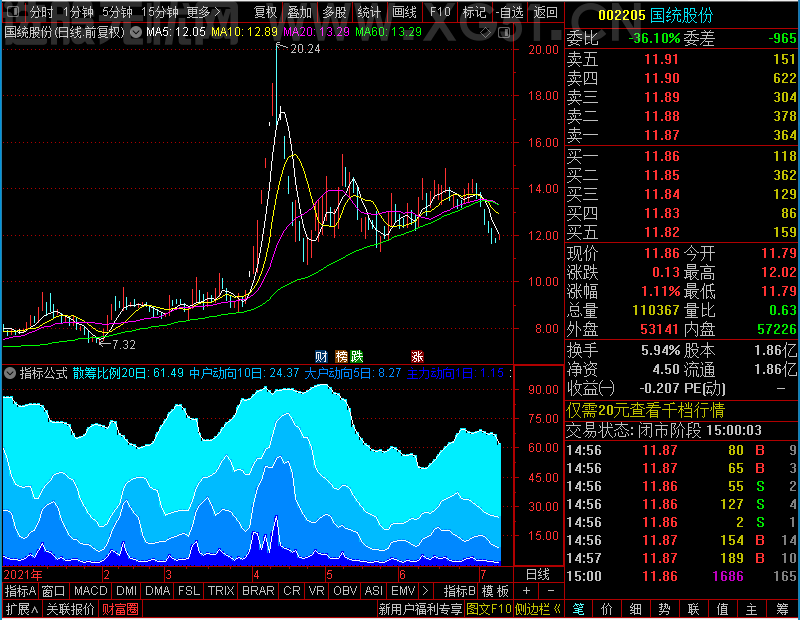The image size is (800, 620).
Task: Click the 跌 marker on the K-line chart
Action: click(356, 356)
